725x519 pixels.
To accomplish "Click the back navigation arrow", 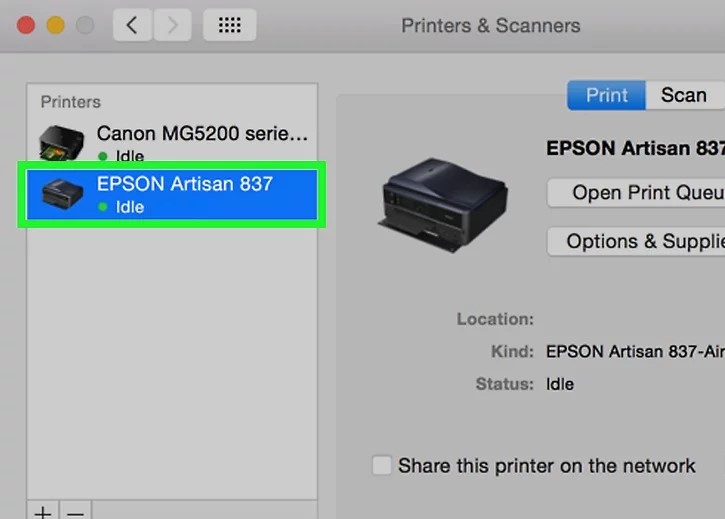I will pyautogui.click(x=132, y=25).
